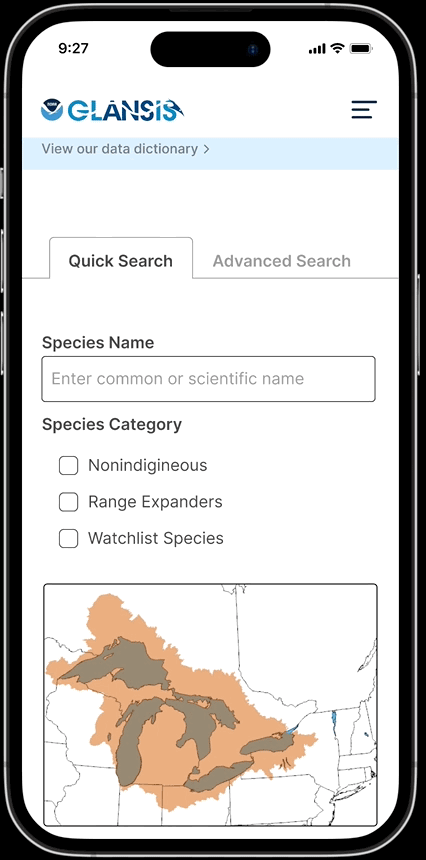This screenshot has height=860, width=426.
Task: Select Lake Erie on the map
Action: pyautogui.click(x=218, y=775)
